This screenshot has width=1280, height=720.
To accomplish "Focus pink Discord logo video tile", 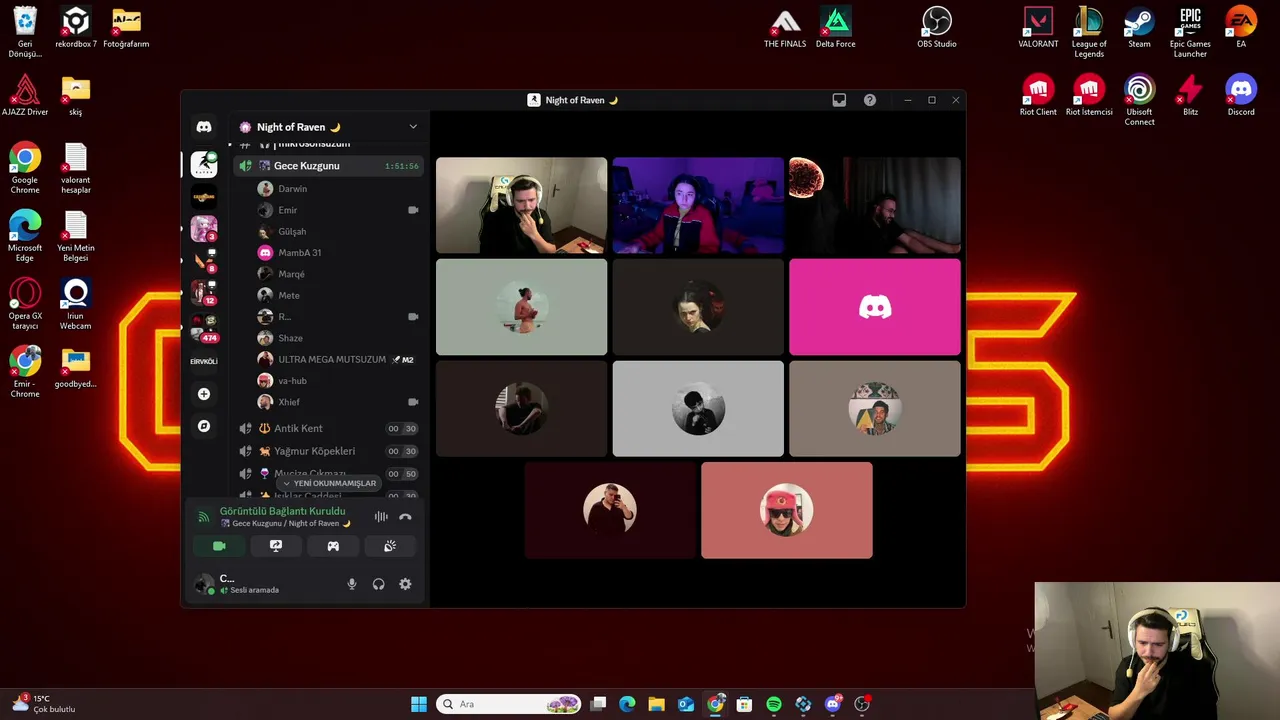I will click(875, 307).
